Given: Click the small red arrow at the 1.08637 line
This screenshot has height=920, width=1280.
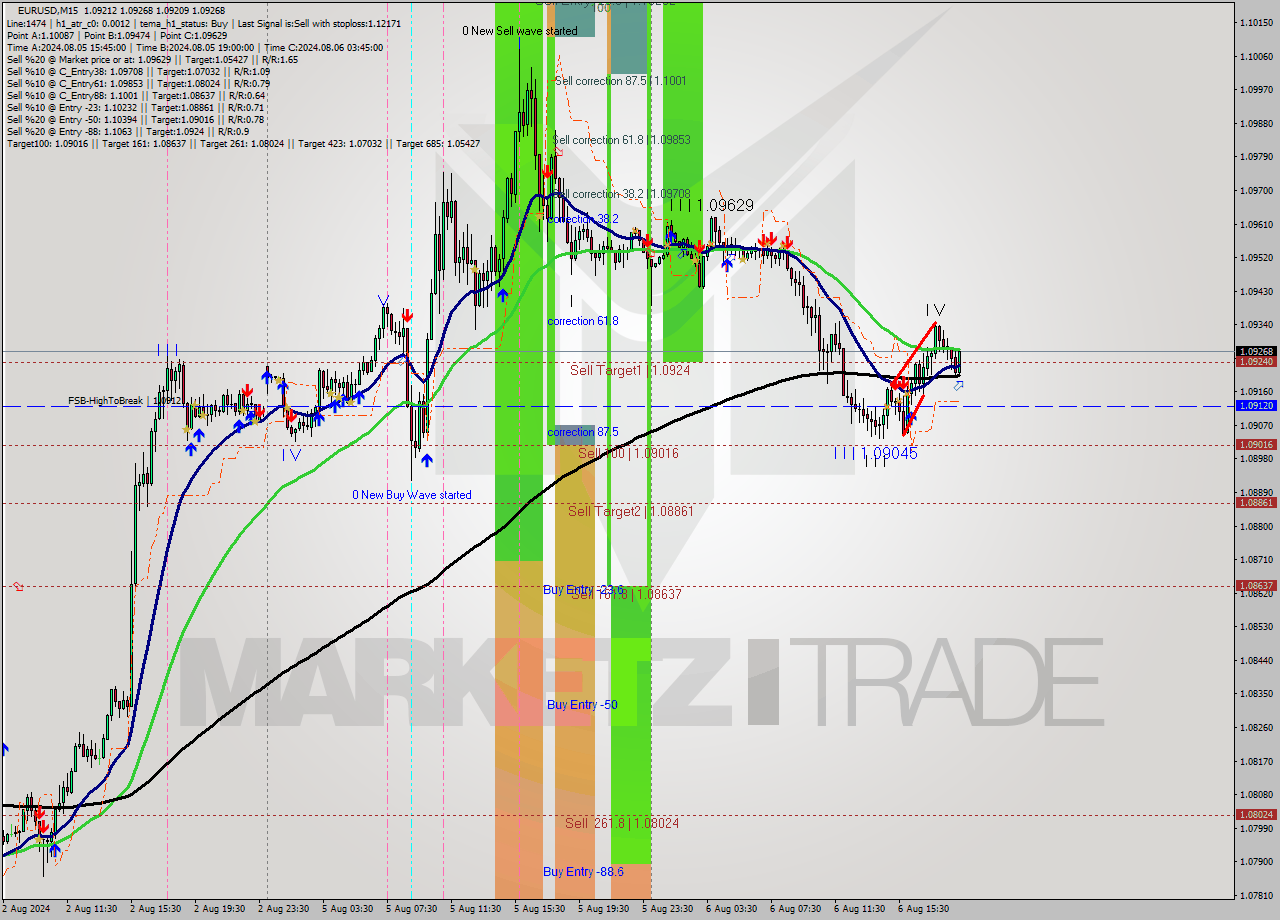Looking at the screenshot, I should click(17, 587).
